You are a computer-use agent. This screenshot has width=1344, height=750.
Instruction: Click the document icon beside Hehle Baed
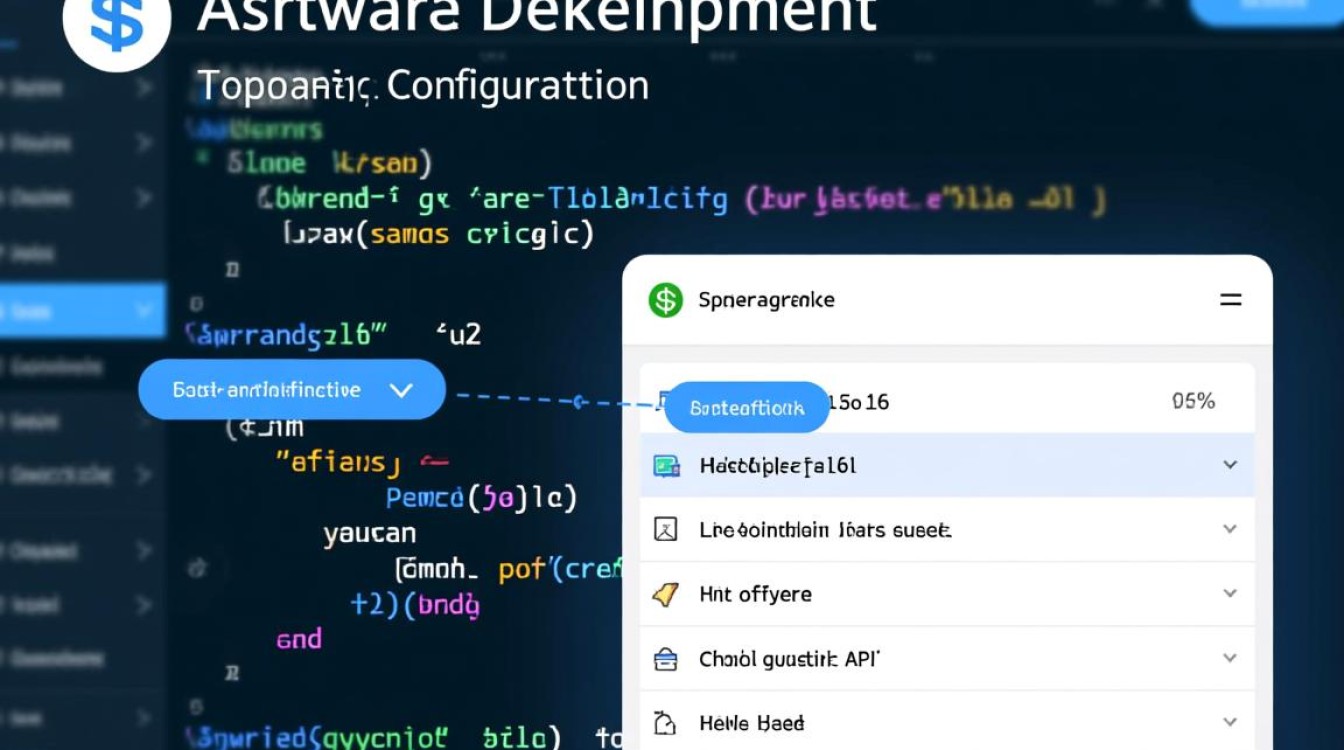(x=666, y=723)
